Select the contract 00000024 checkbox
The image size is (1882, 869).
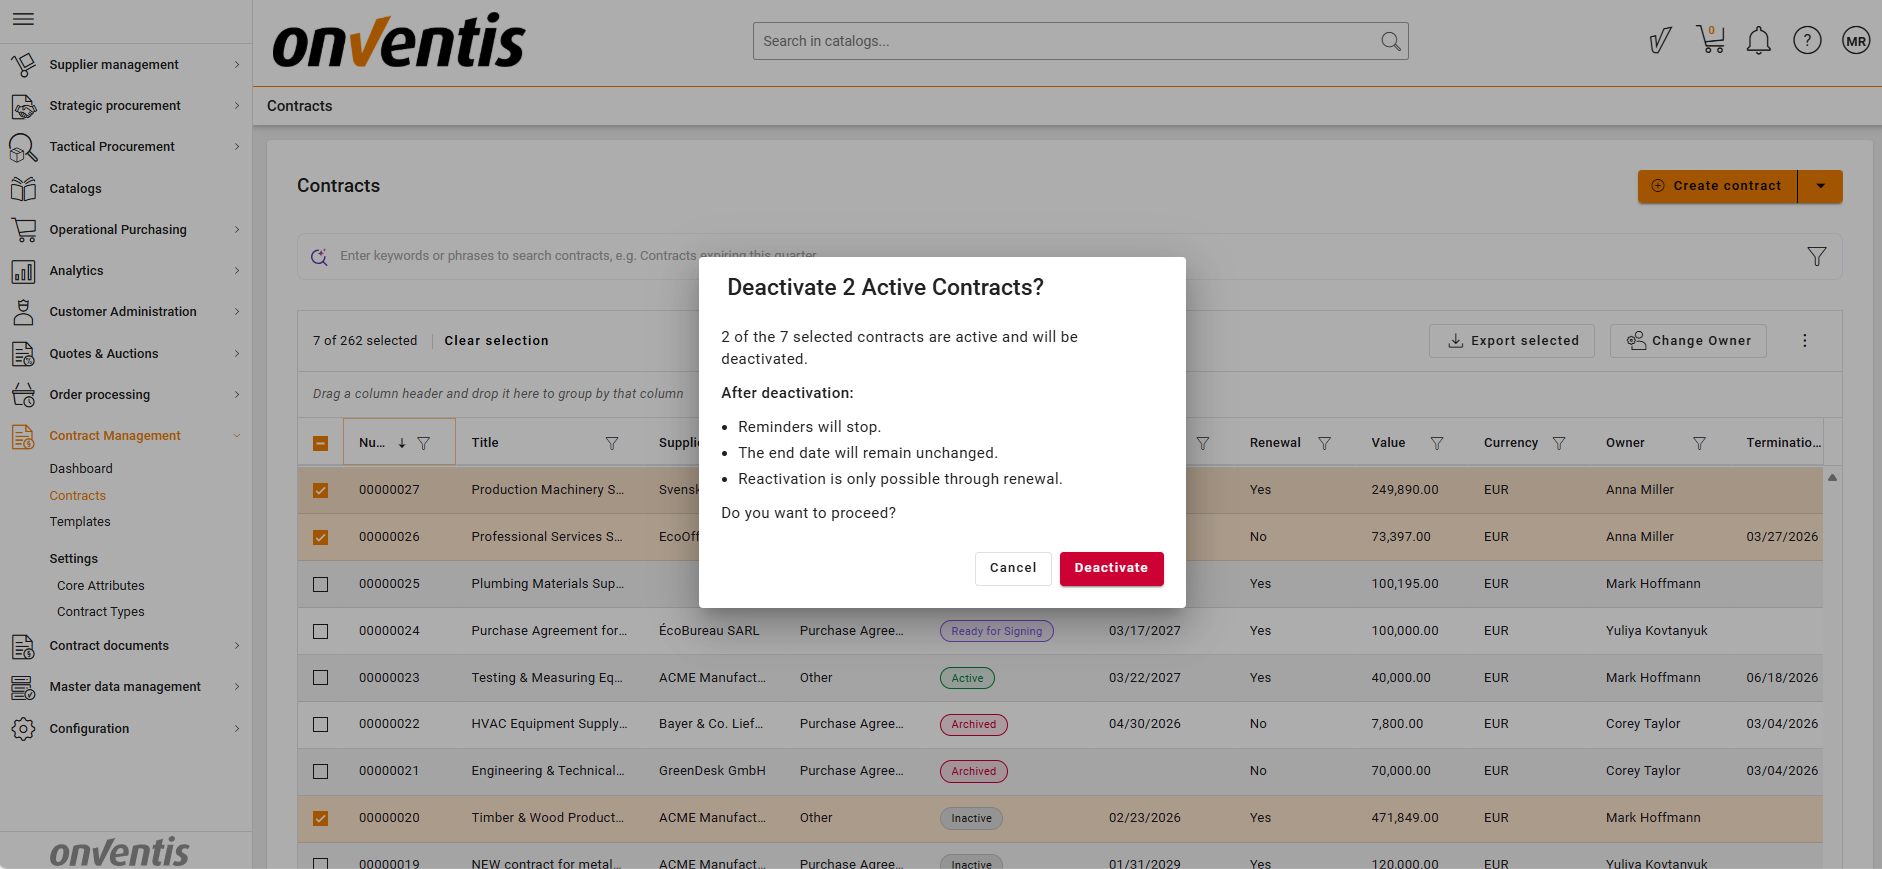(x=320, y=631)
